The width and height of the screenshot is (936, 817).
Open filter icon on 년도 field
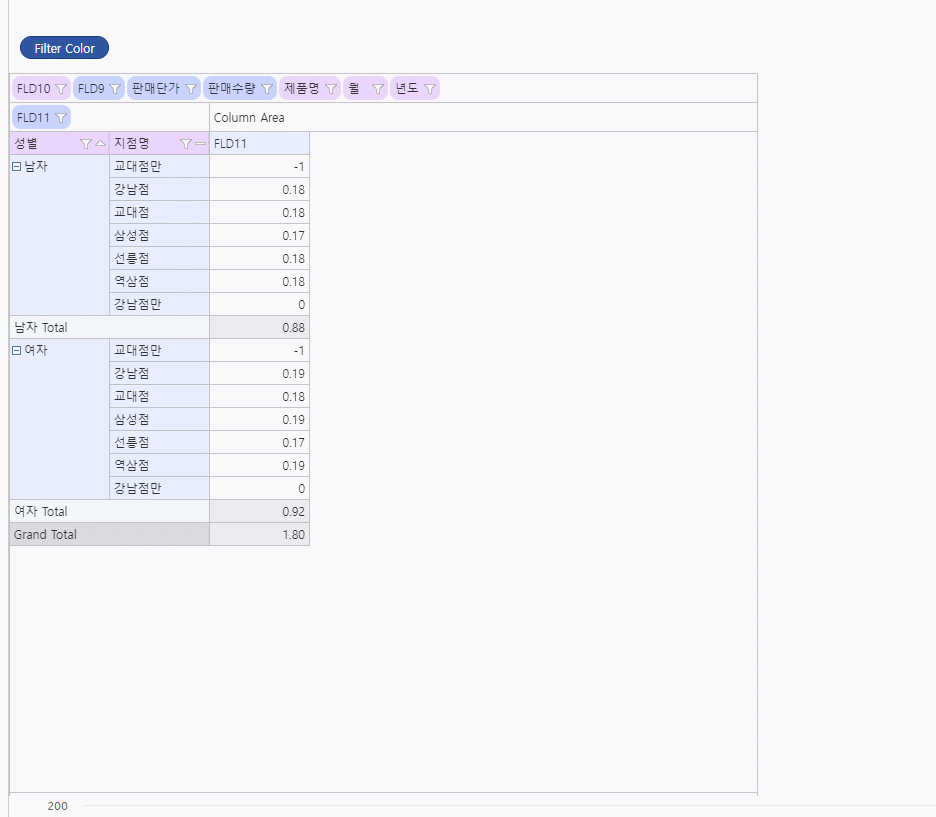430,89
